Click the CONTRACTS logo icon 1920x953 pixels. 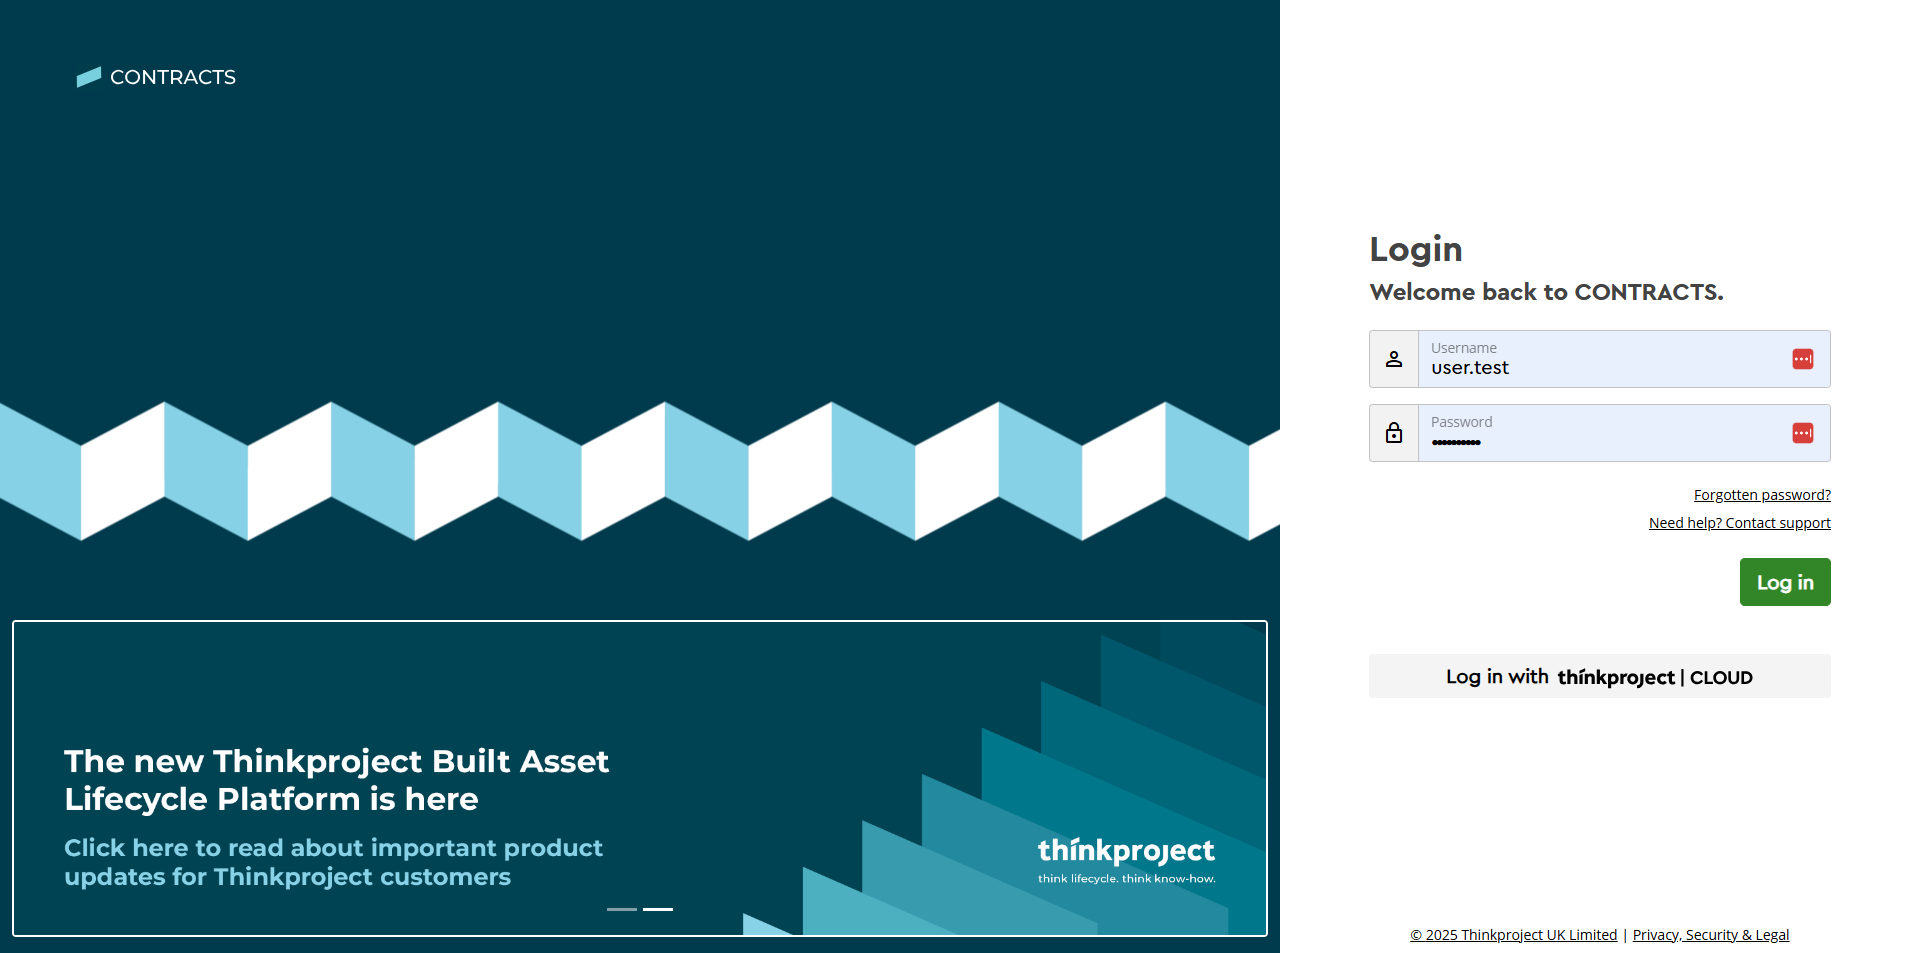[89, 77]
